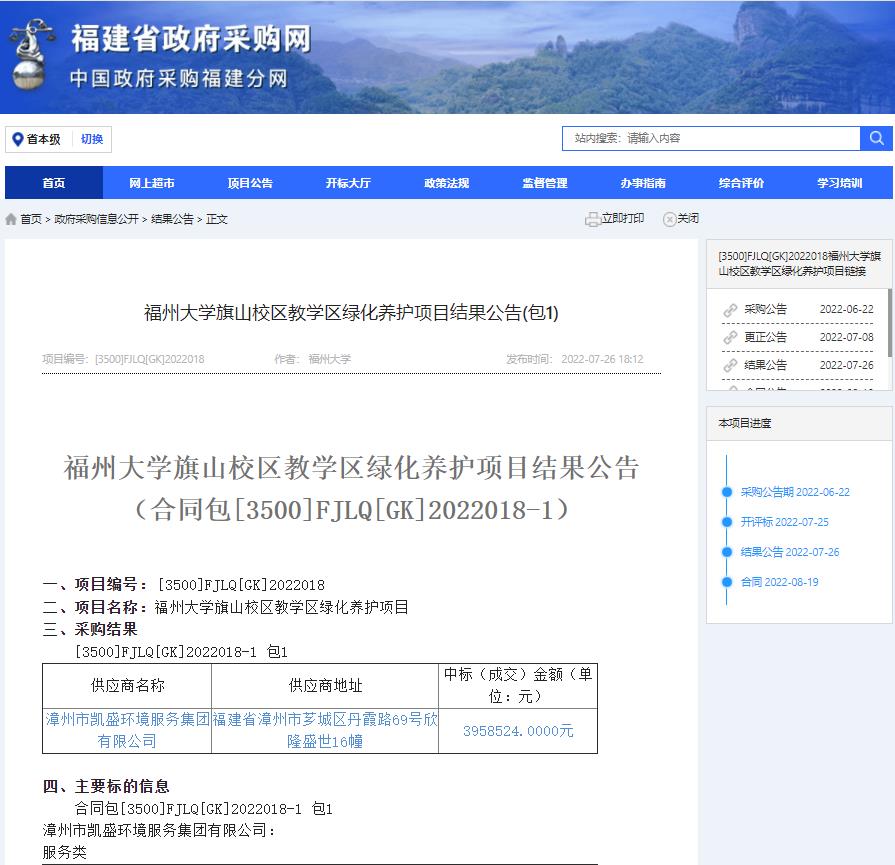Click the 中标（成交）金额 column header
The image size is (895, 865).
coord(518,686)
